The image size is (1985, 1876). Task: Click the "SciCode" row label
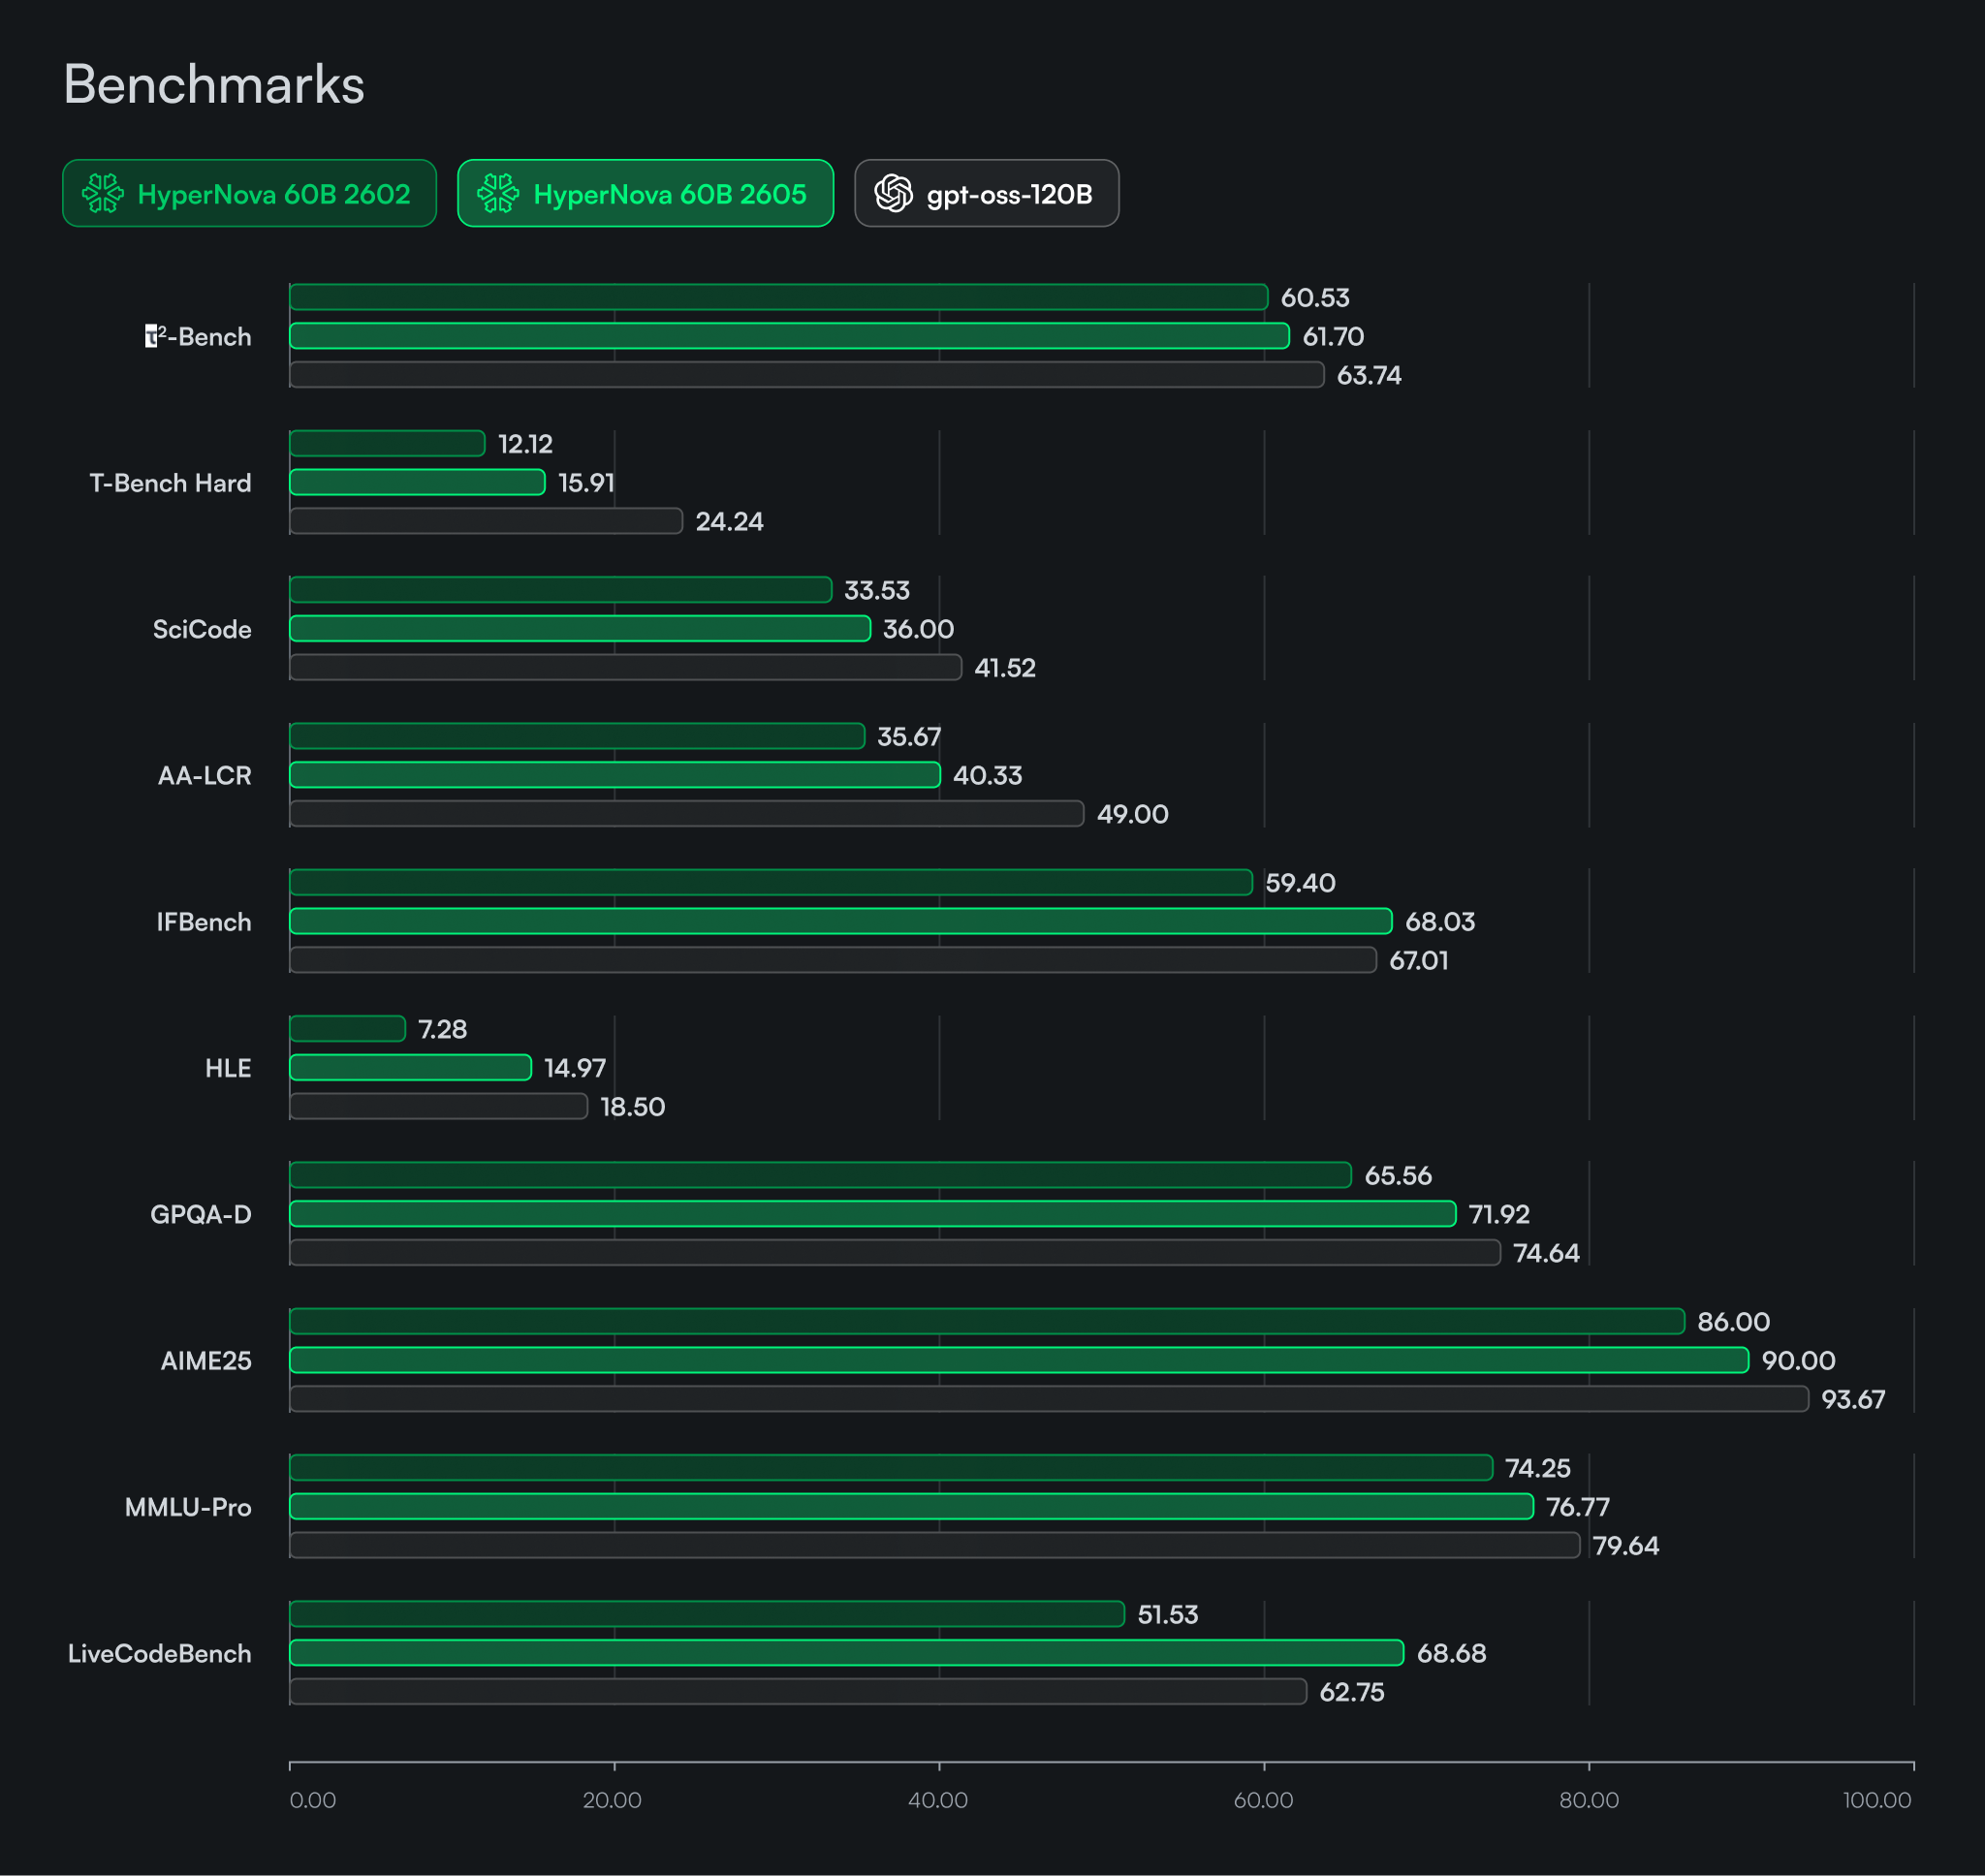pos(202,629)
